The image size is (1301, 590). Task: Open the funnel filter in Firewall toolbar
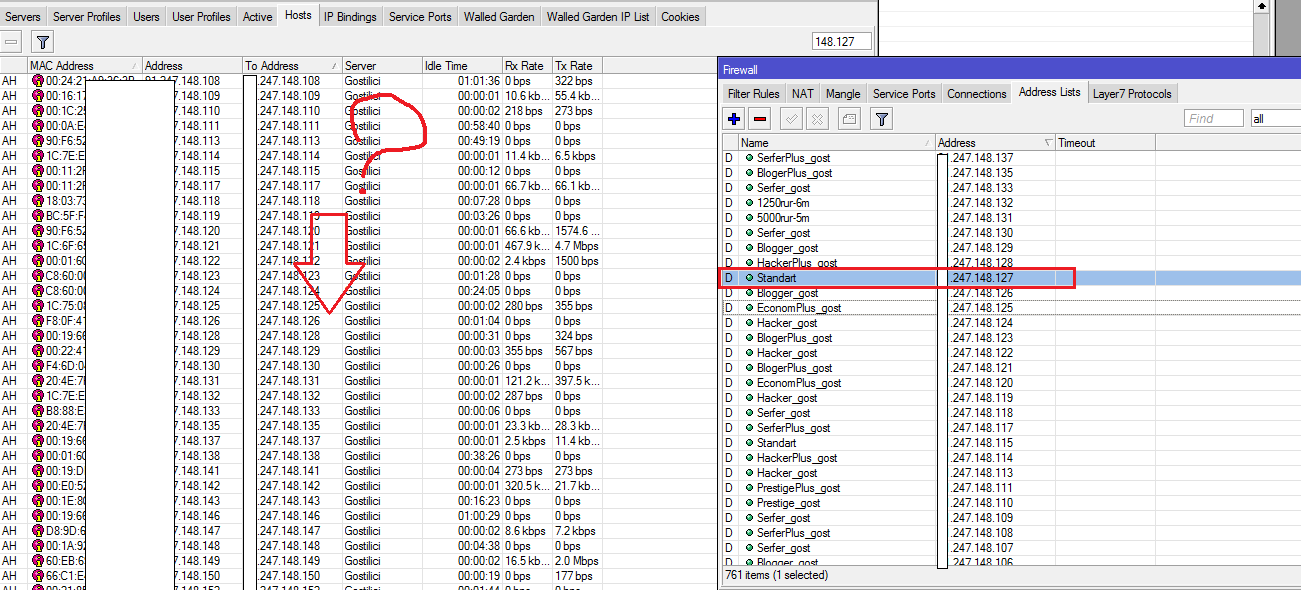pos(881,119)
